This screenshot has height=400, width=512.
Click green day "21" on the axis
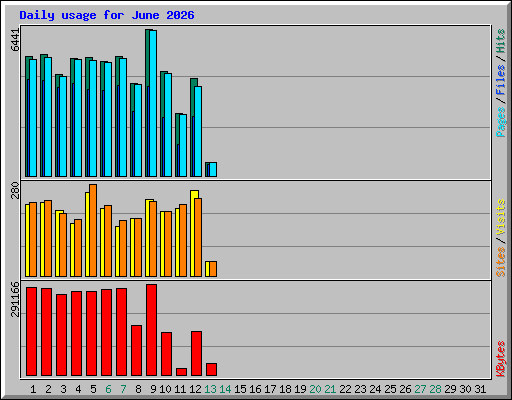330,389
